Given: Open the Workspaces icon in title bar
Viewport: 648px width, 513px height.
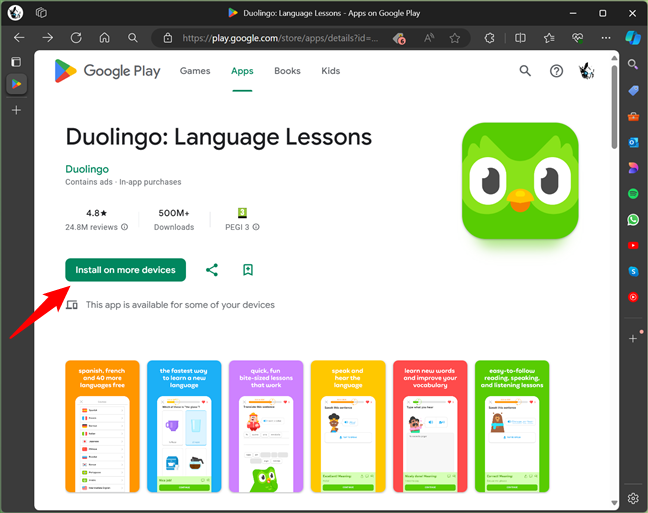Looking at the screenshot, I should coord(41,13).
